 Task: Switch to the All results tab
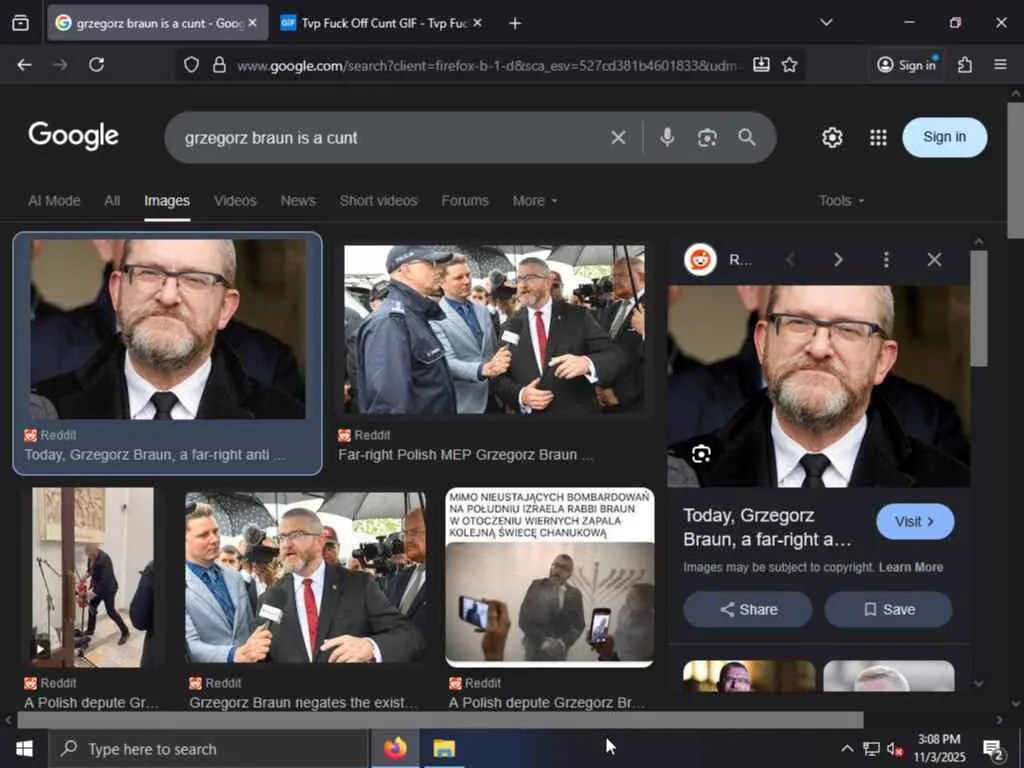pyautogui.click(x=112, y=200)
